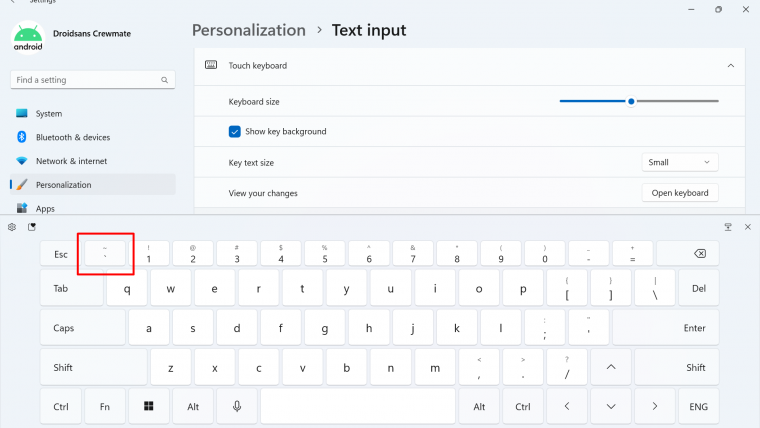Click the Keyboard size slider handle
The height and width of the screenshot is (428, 760).
click(x=631, y=101)
